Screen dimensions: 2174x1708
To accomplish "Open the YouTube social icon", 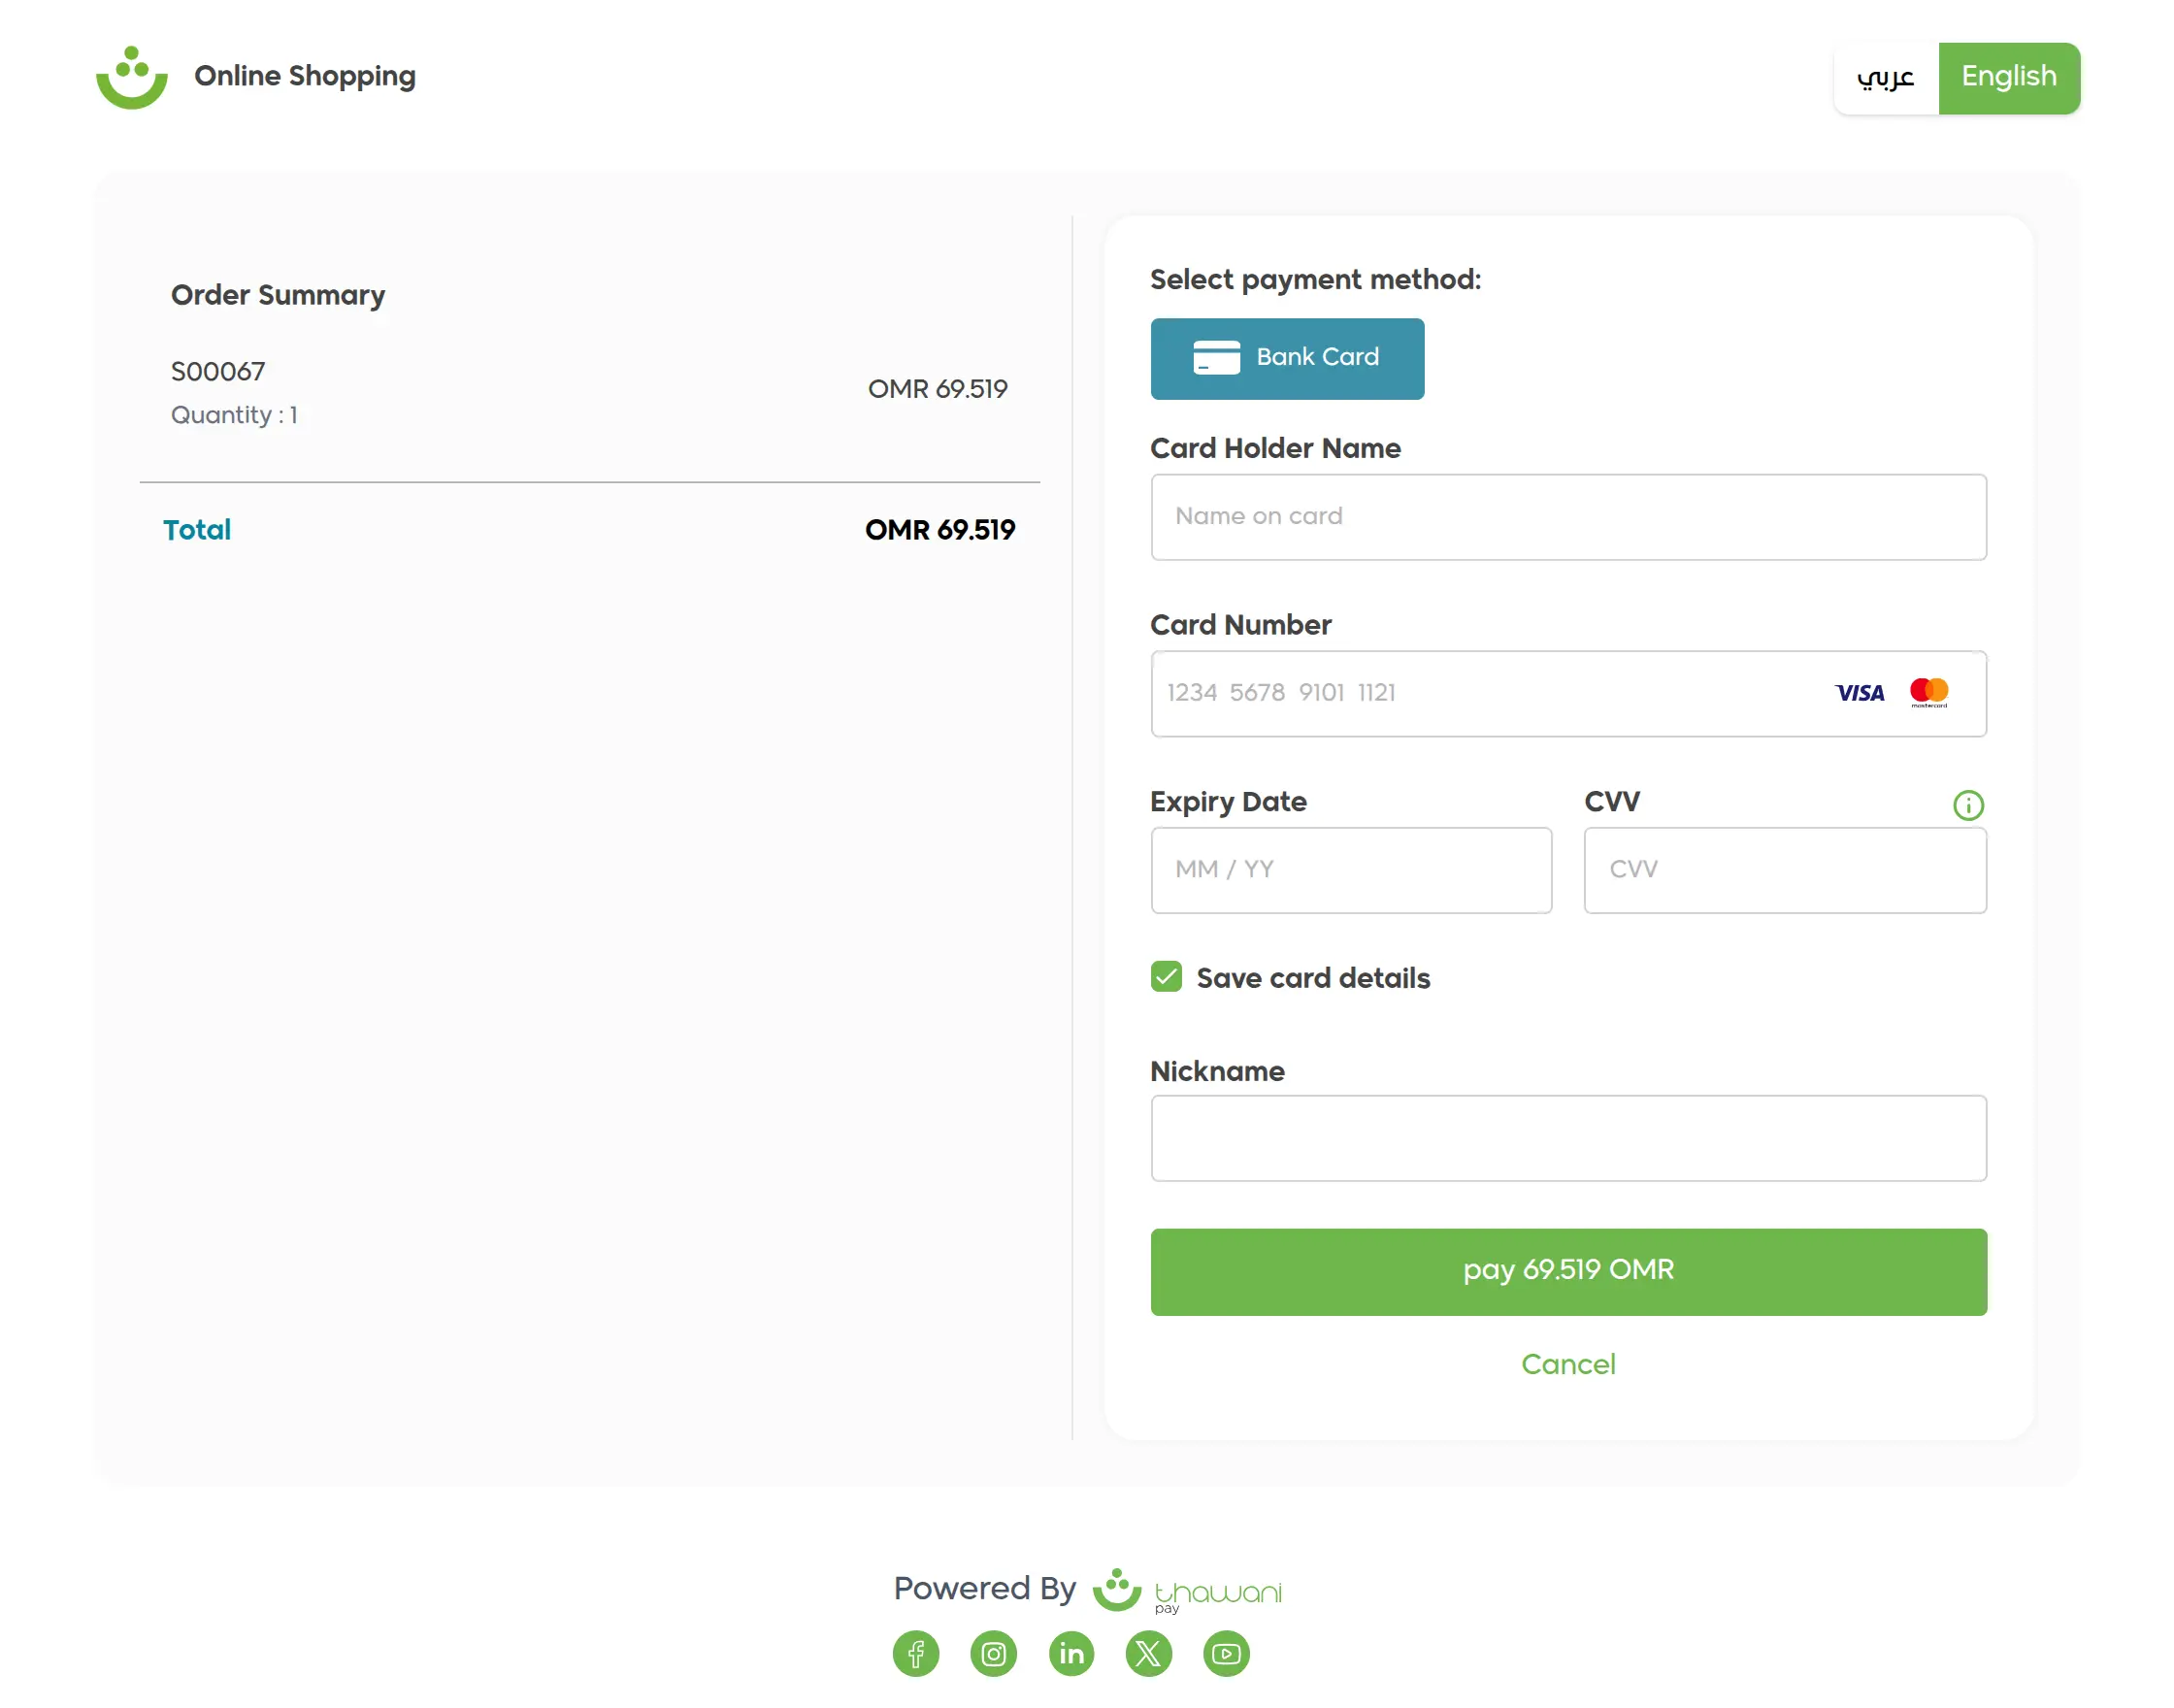I will [1225, 1653].
